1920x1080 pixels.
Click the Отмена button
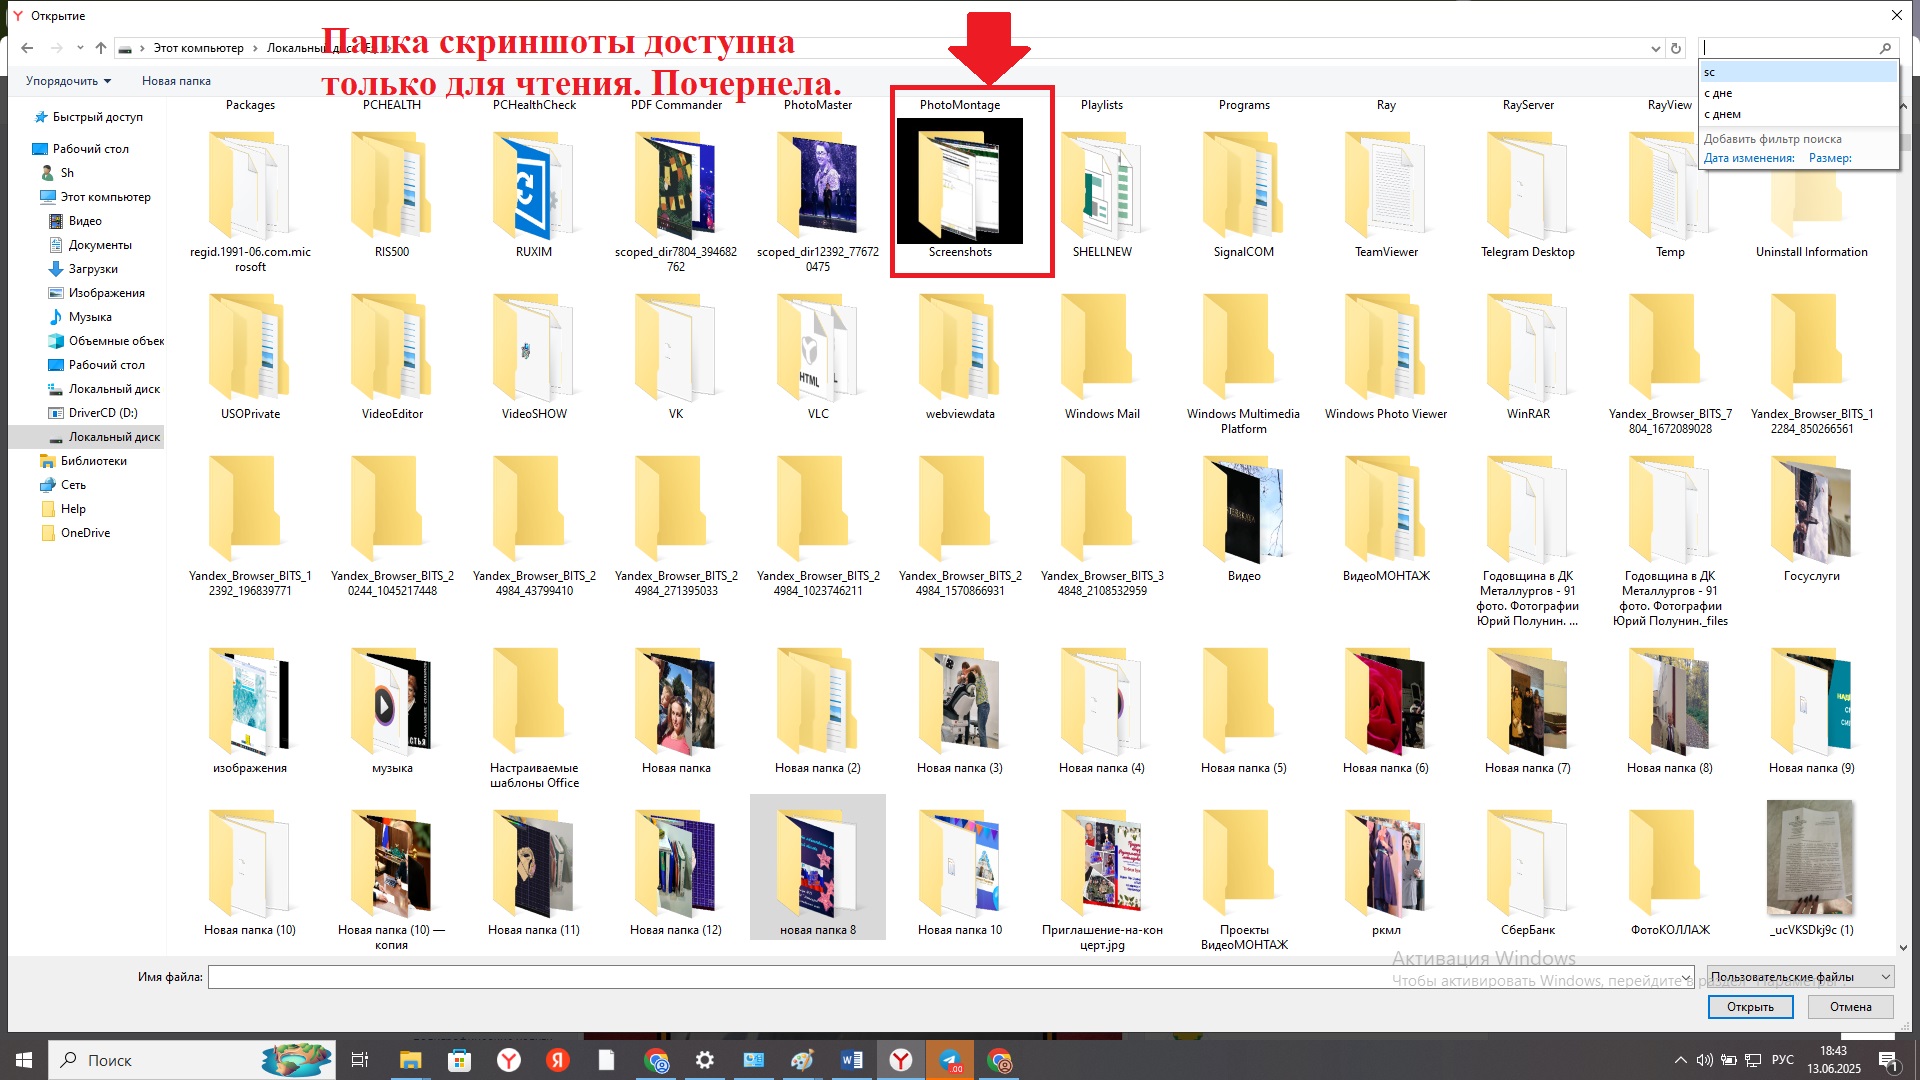point(1850,1007)
